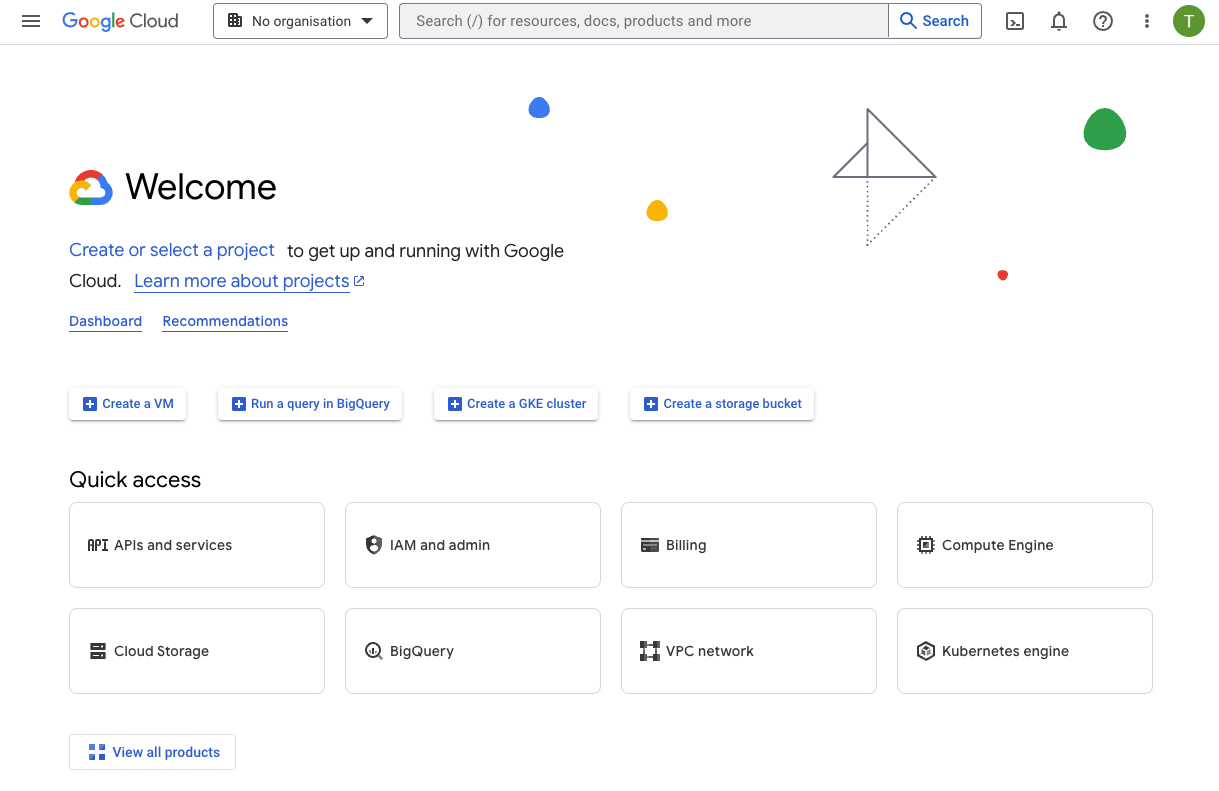
Task: Open the three-dot settings and utilities menu
Action: click(1146, 21)
